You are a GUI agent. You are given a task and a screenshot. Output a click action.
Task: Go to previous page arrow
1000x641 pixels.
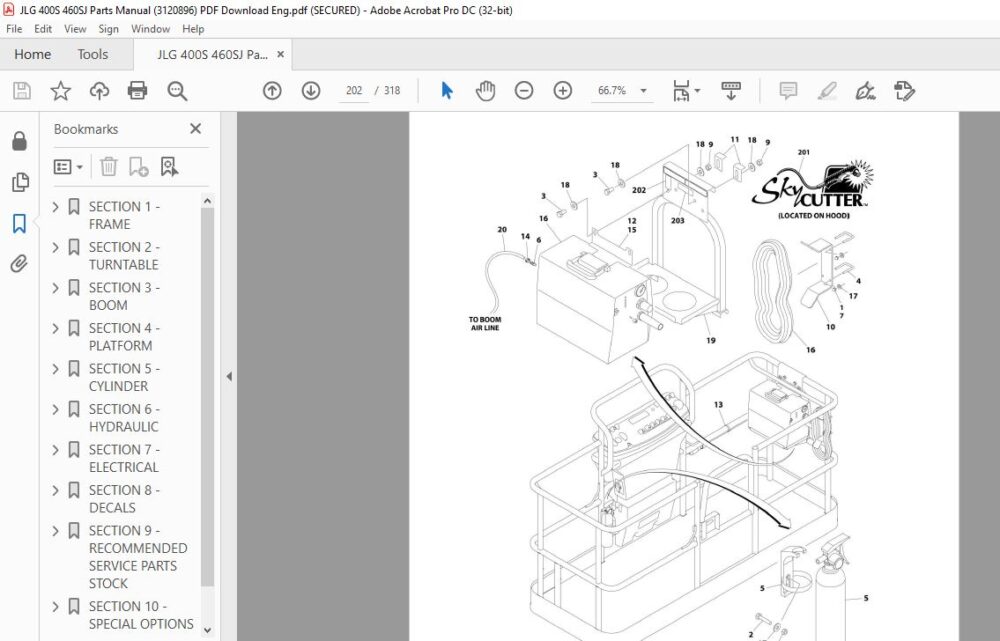coord(272,91)
